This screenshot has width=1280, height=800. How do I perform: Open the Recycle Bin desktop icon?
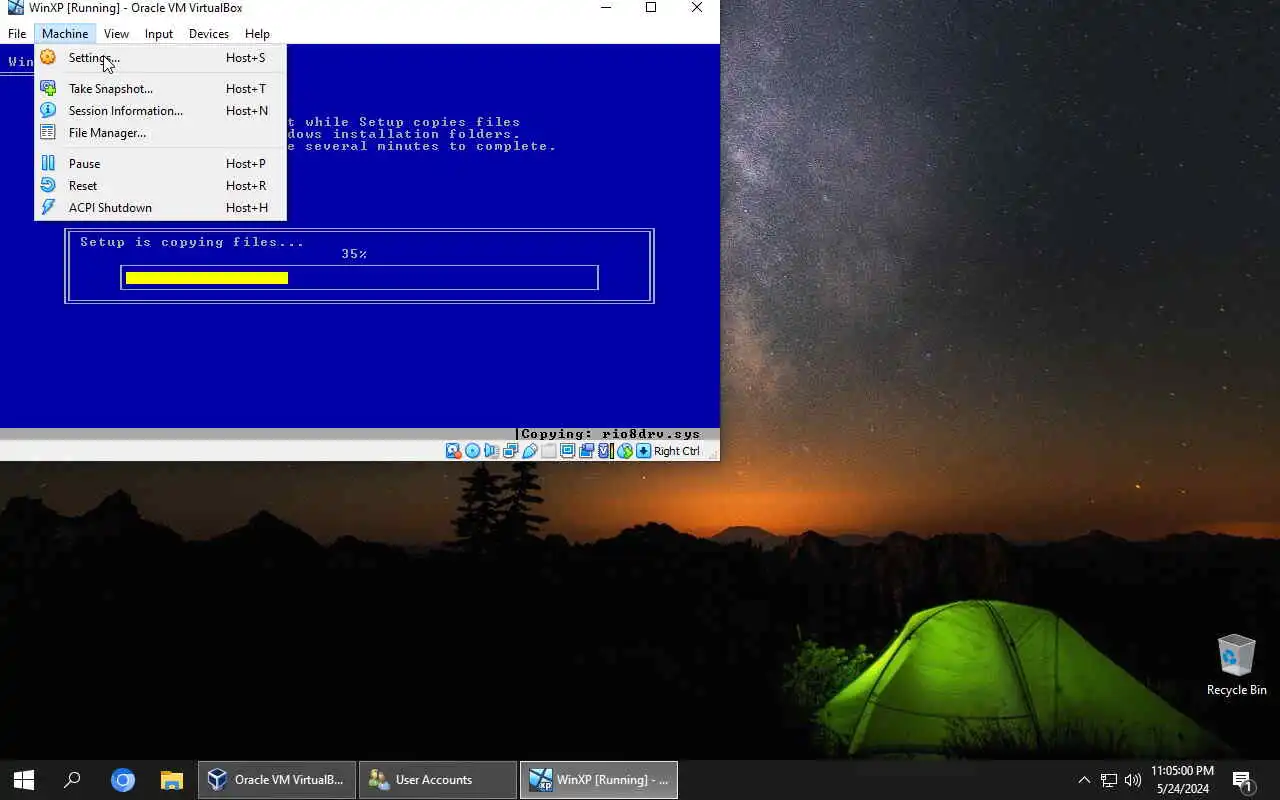point(1236,665)
